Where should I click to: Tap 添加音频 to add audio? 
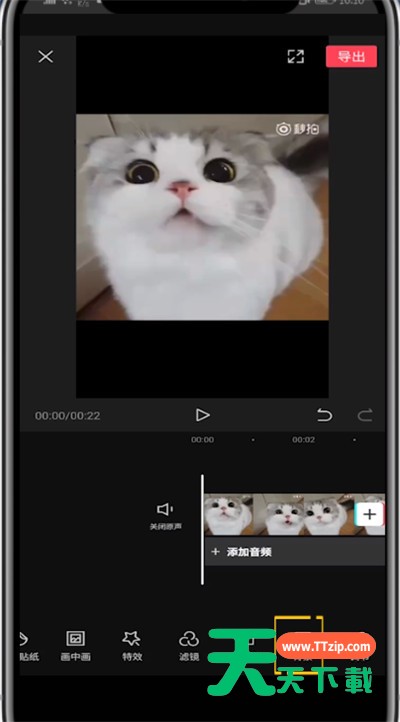[x=295, y=552]
